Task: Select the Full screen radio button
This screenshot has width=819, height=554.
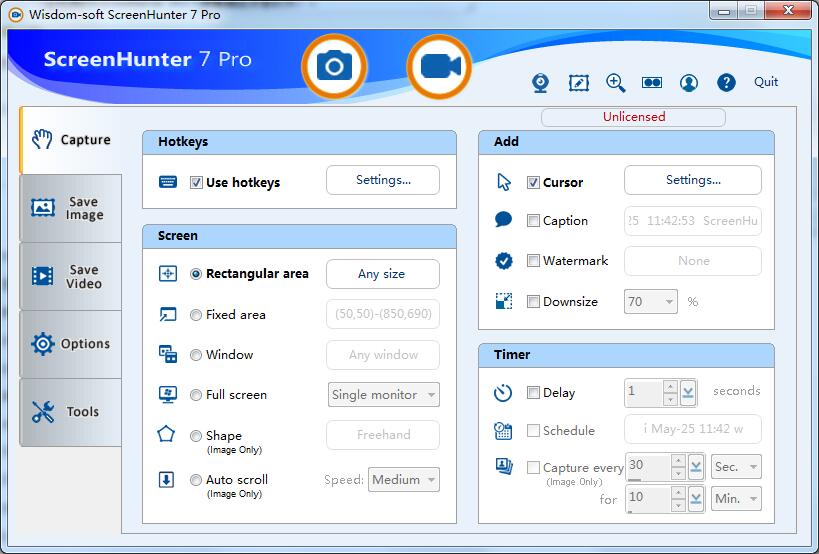Action: [x=196, y=395]
